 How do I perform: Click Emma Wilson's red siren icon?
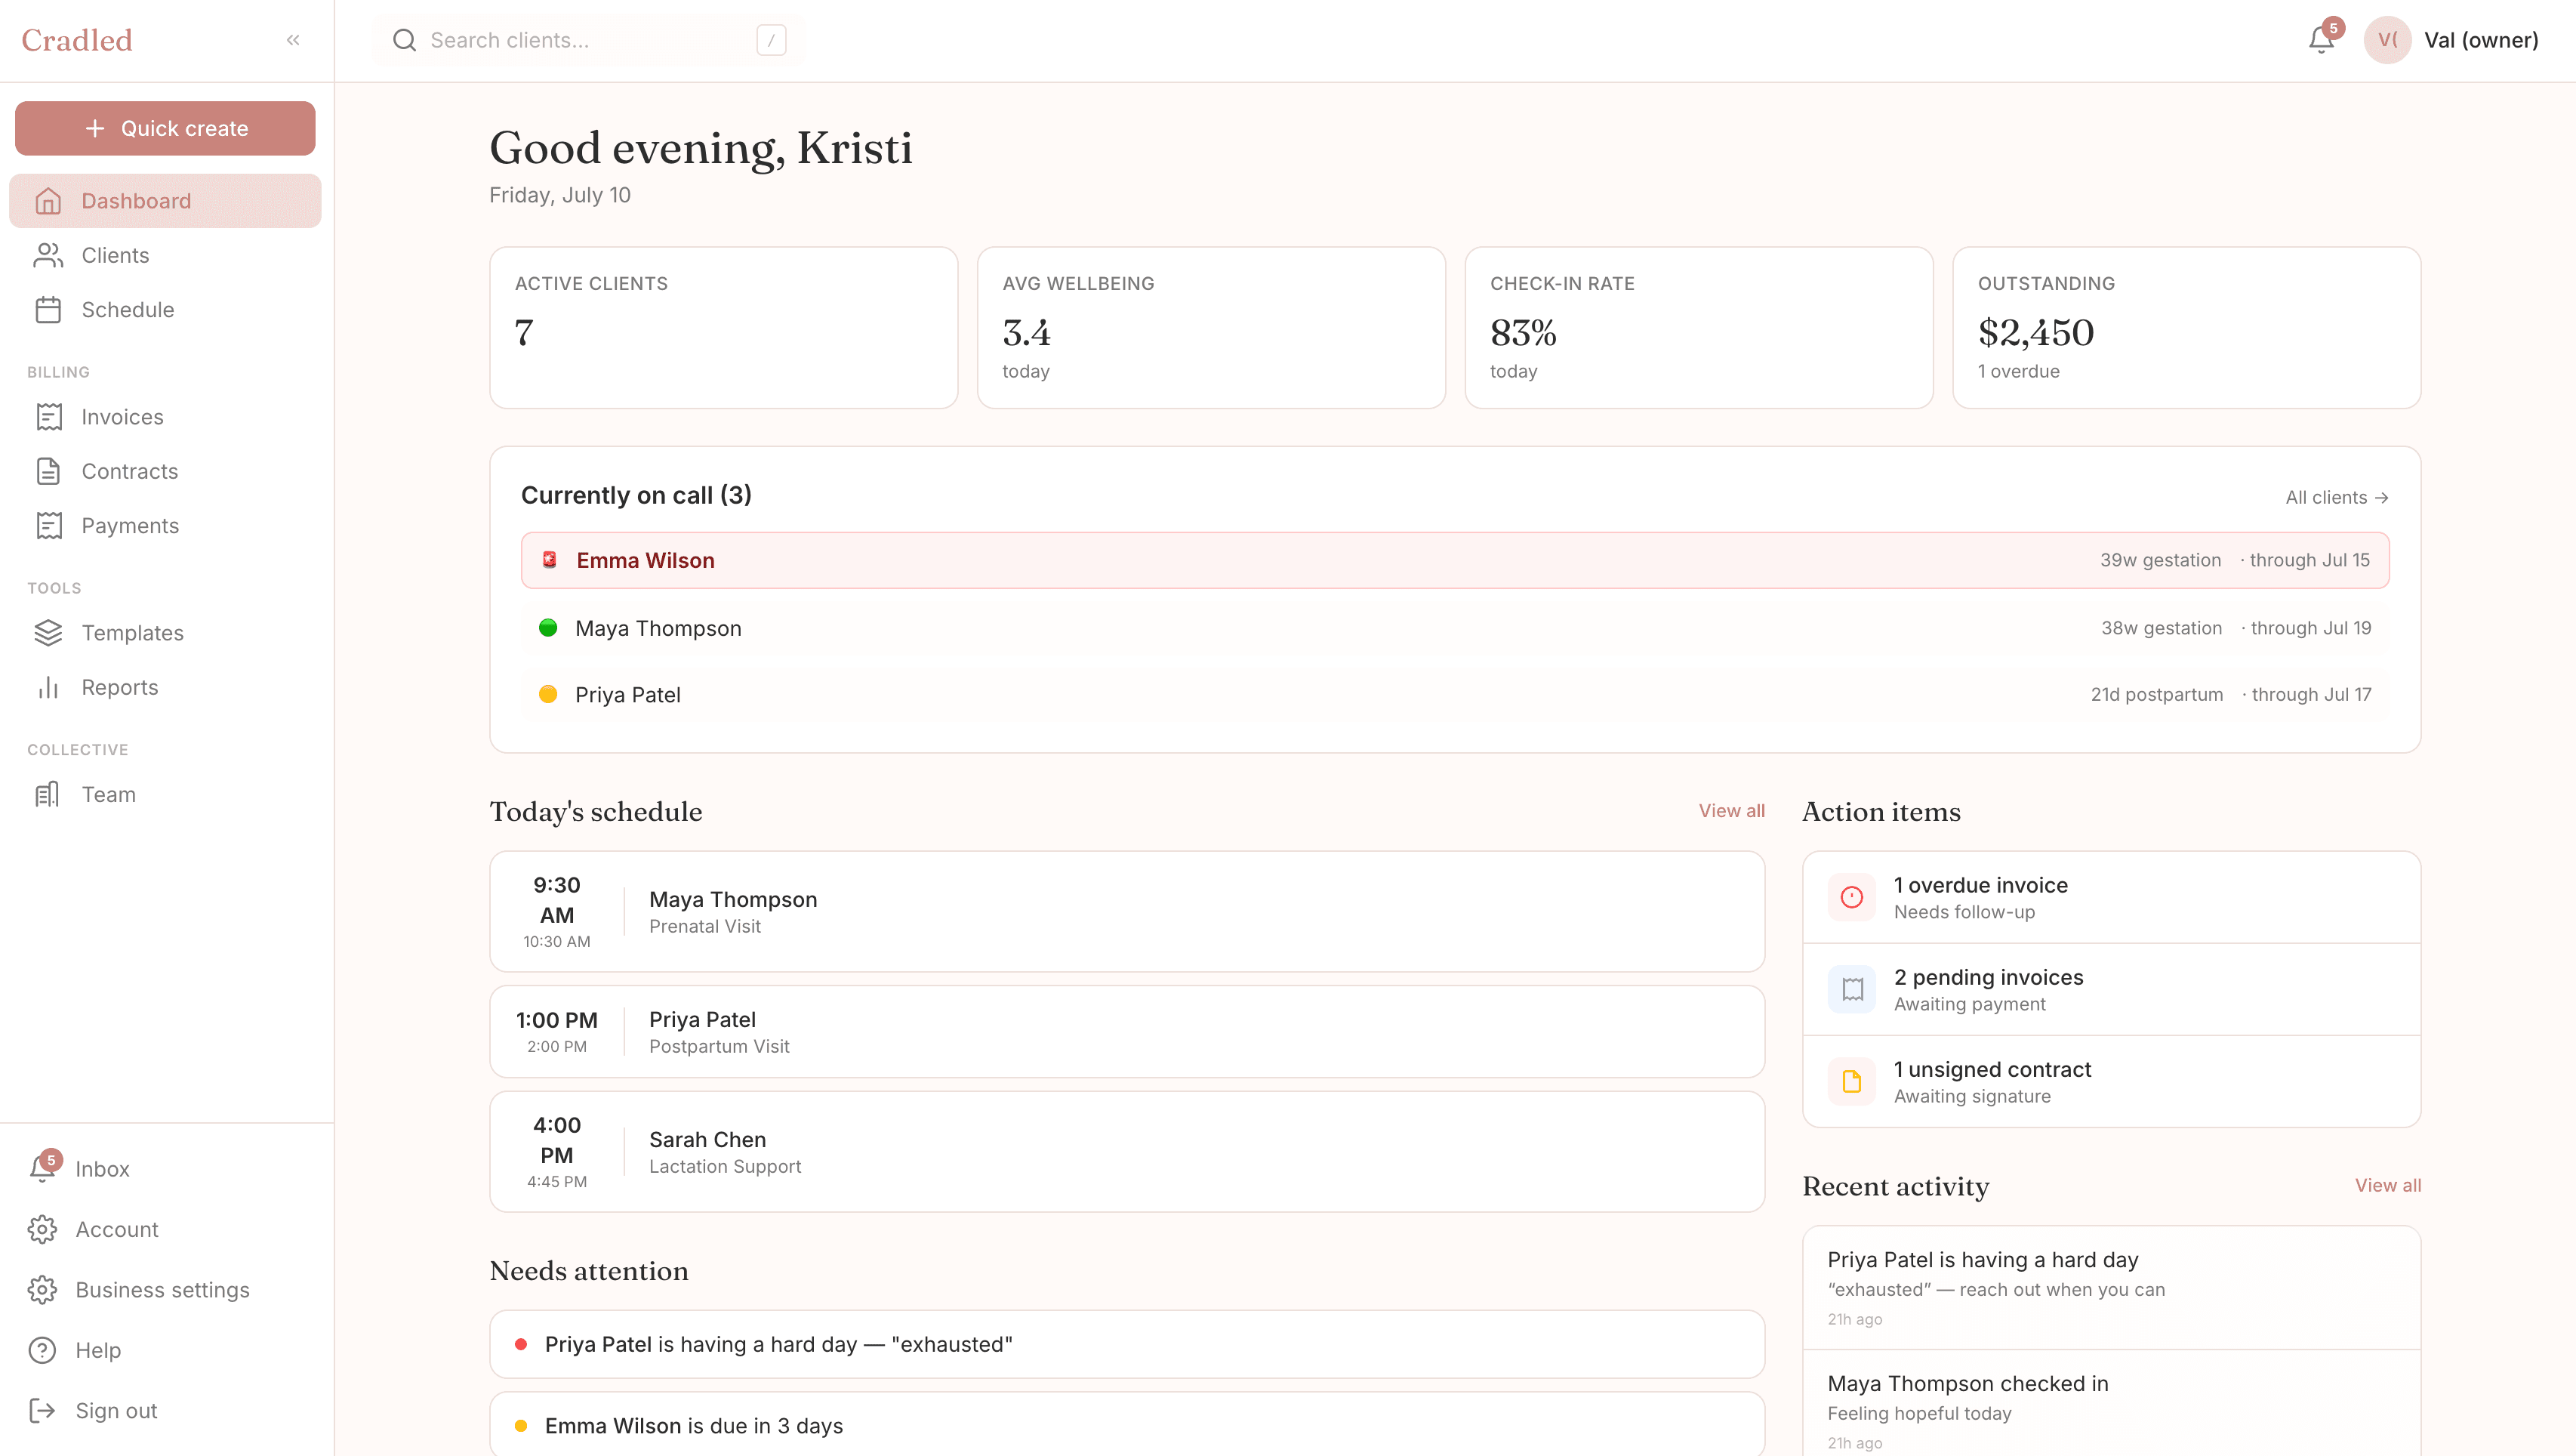click(x=549, y=560)
